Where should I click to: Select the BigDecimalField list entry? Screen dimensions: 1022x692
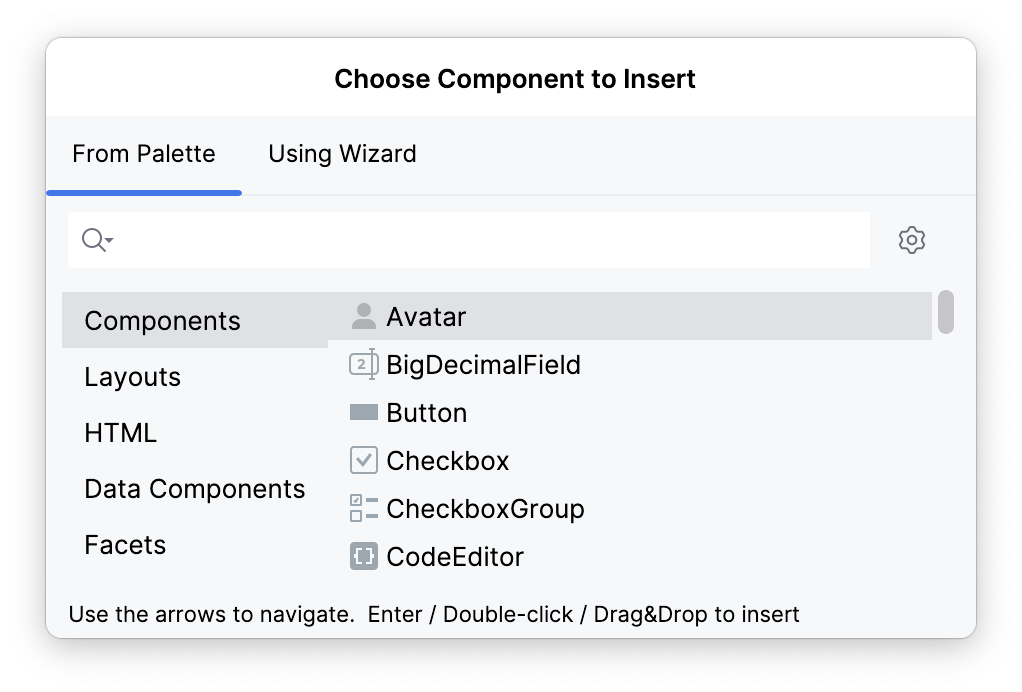[x=483, y=365]
